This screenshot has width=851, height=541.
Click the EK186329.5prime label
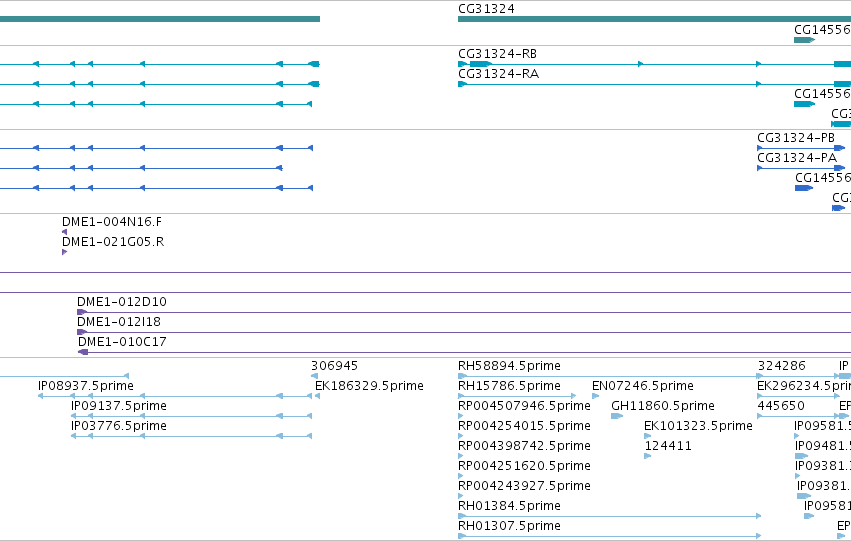[369, 386]
